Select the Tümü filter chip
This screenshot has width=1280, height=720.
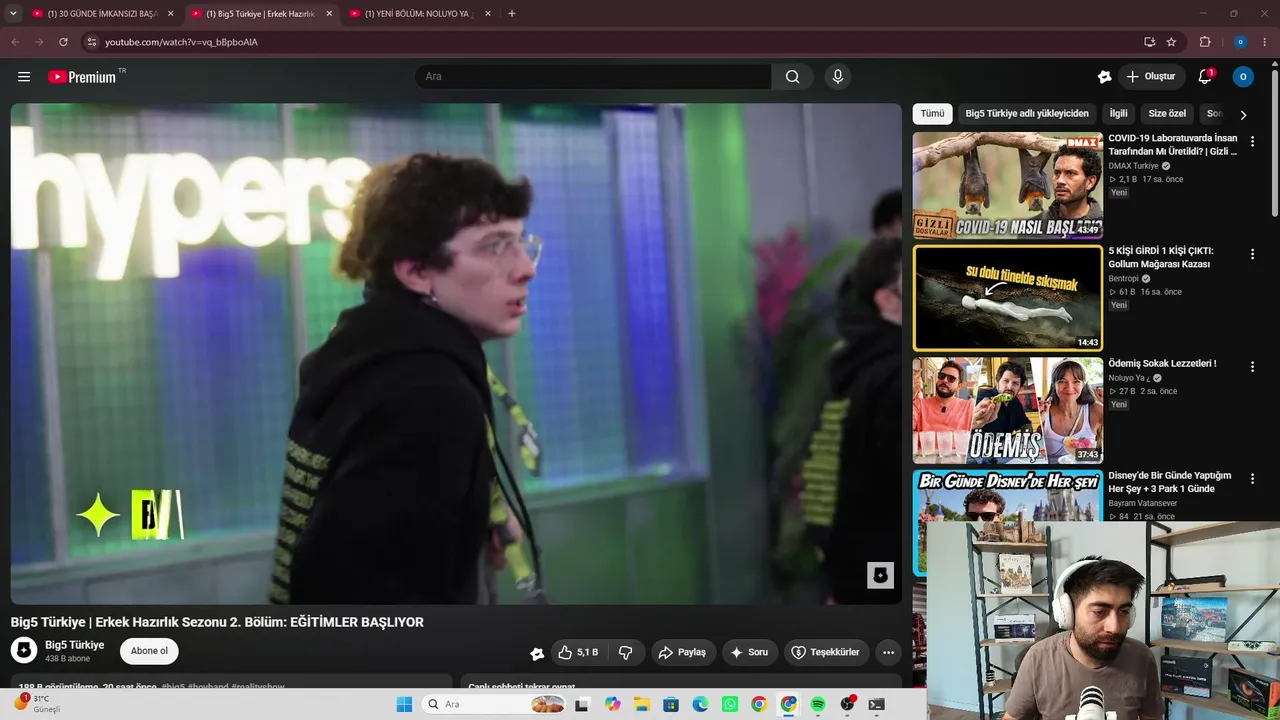coord(932,114)
